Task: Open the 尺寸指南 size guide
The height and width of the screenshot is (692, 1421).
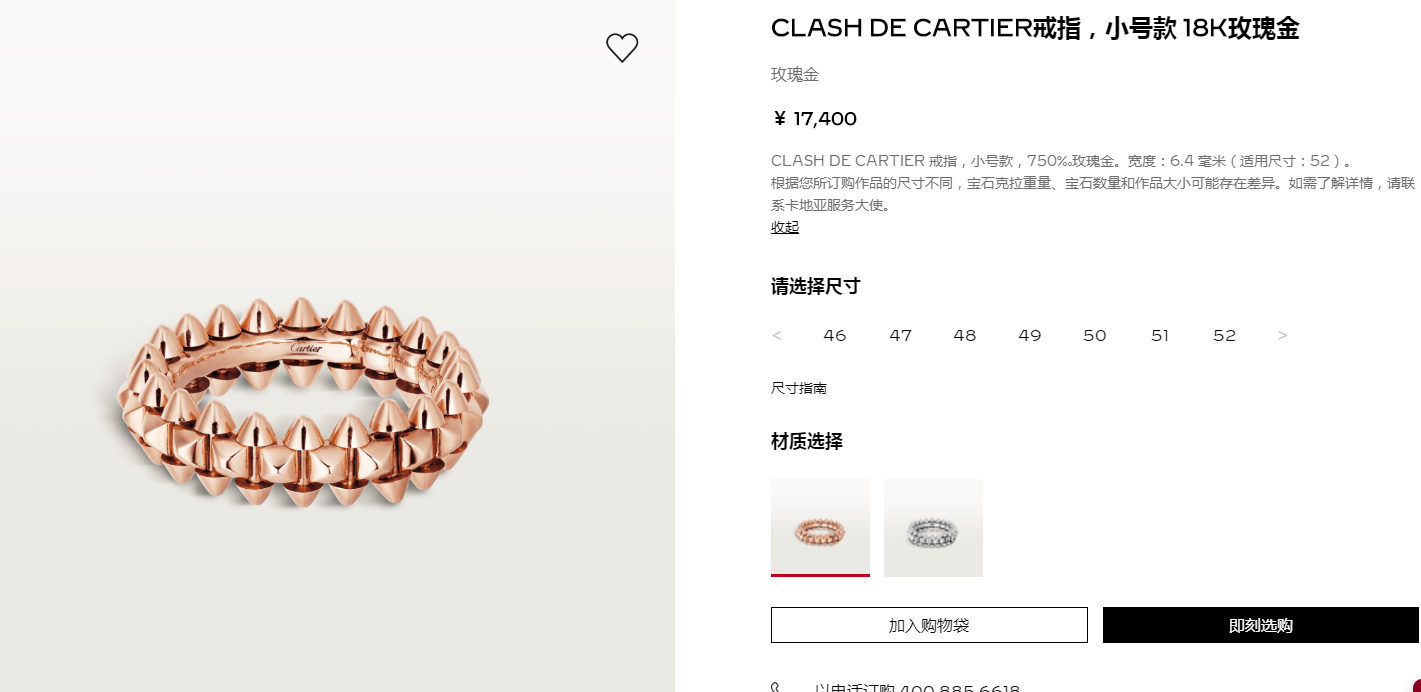Action: [799, 388]
